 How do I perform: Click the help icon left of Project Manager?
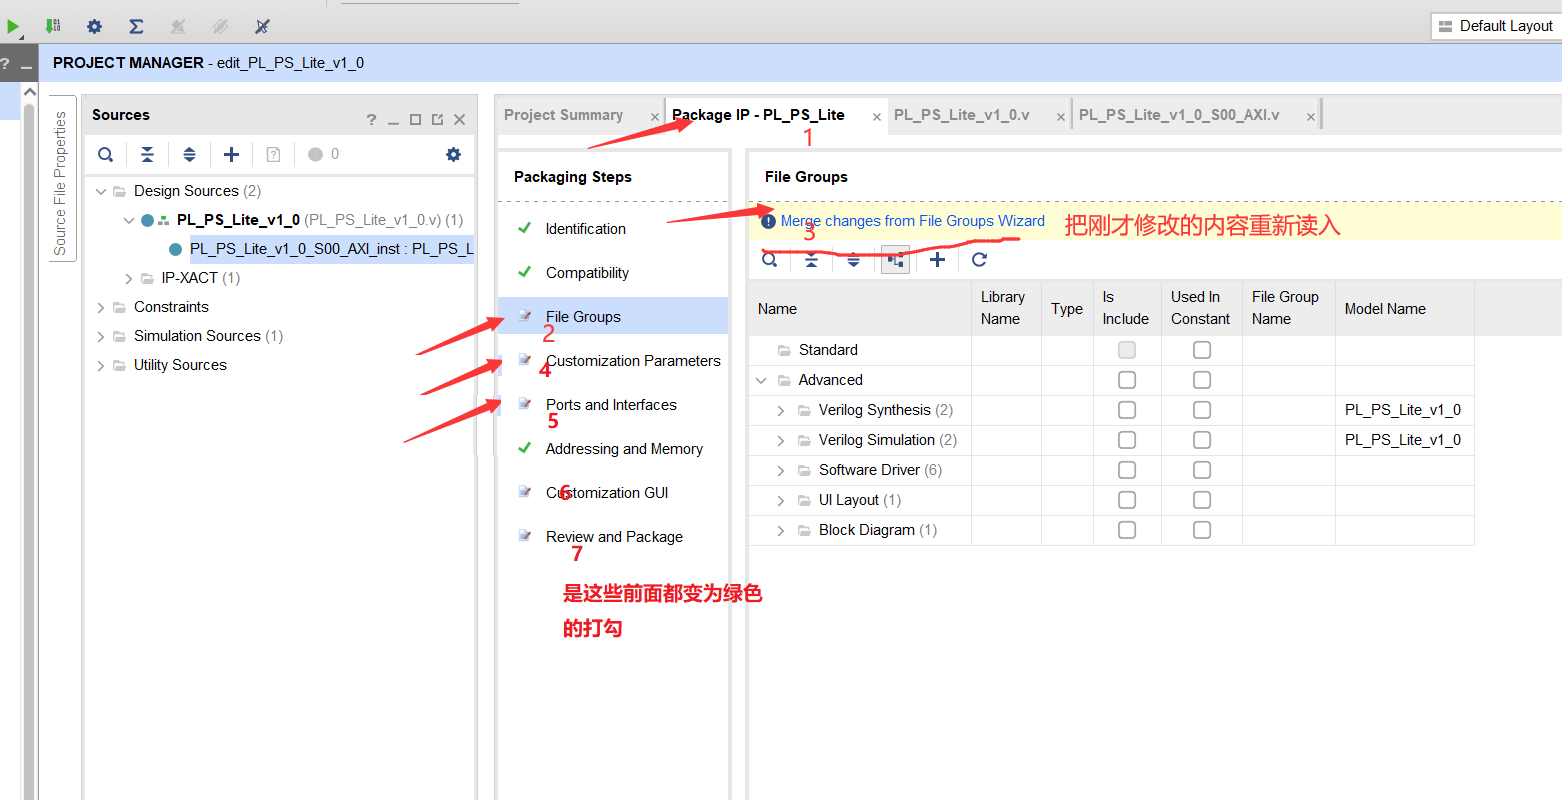[4, 64]
